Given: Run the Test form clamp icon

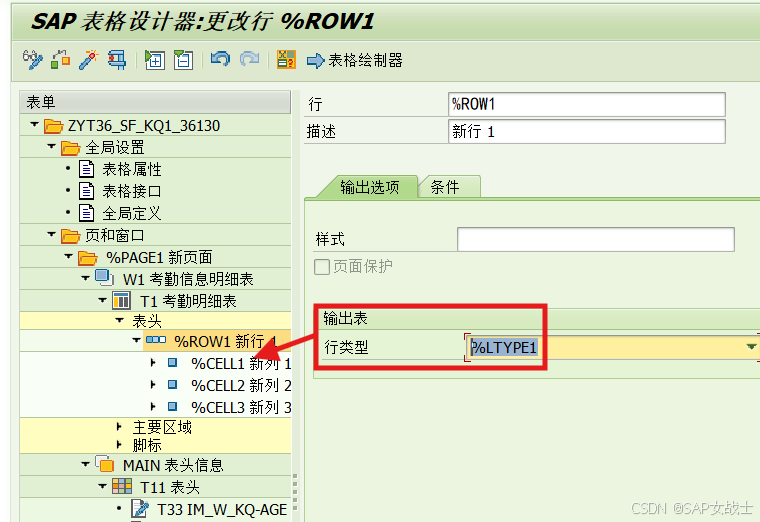Looking at the screenshot, I should [x=117, y=60].
